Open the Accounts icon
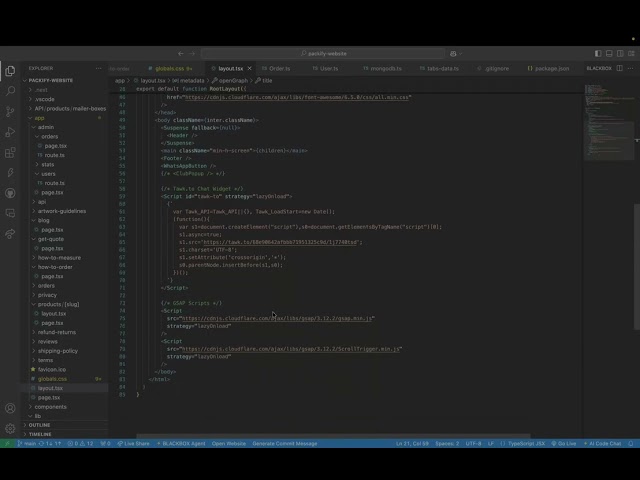 coord(11,408)
